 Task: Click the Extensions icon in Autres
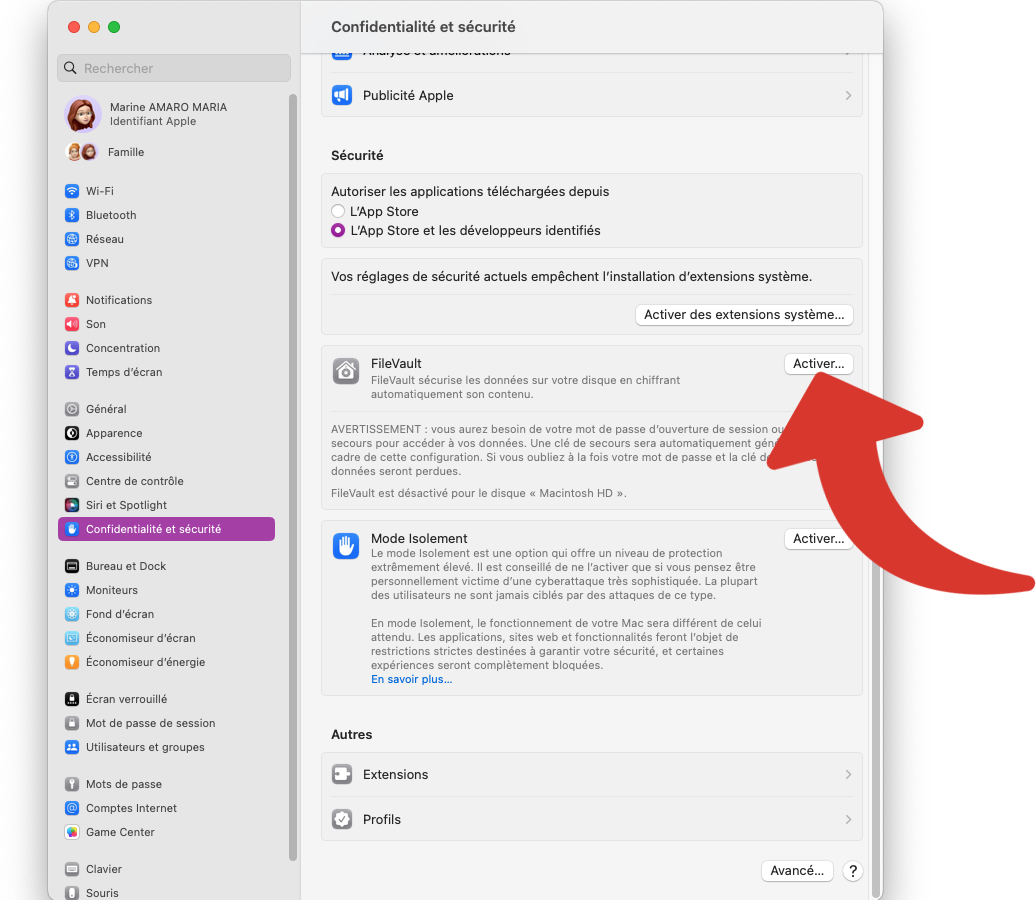point(342,774)
